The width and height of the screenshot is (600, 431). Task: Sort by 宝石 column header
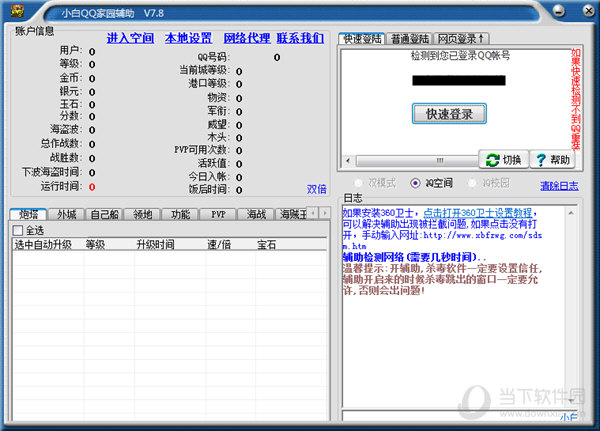(291, 245)
